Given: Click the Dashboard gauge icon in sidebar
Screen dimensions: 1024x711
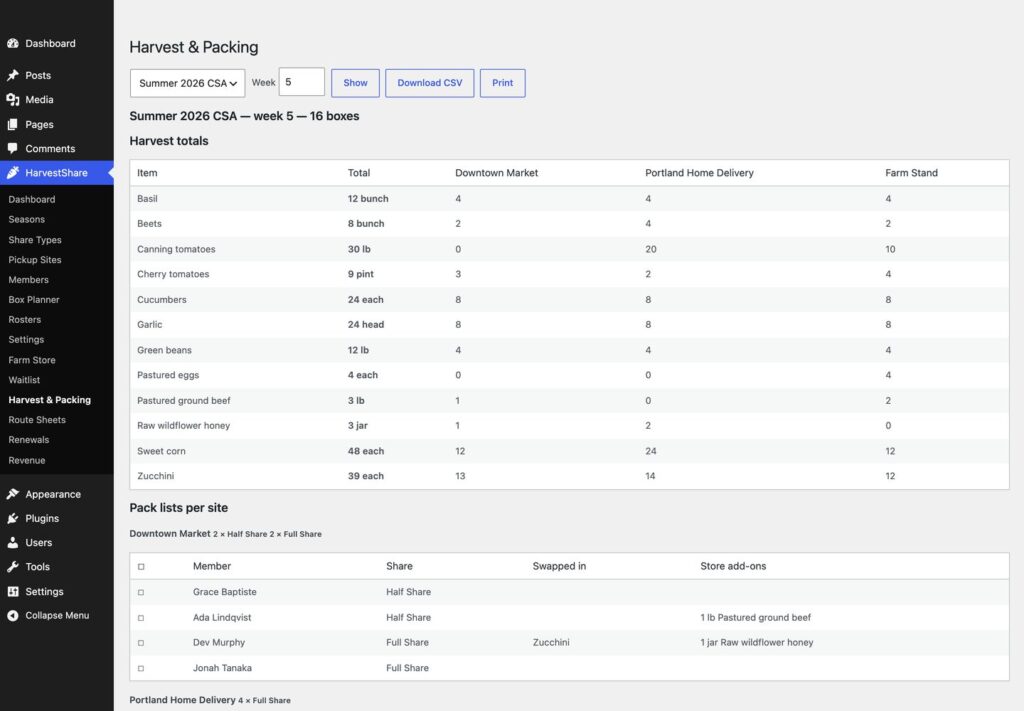Looking at the screenshot, I should tap(12, 44).
